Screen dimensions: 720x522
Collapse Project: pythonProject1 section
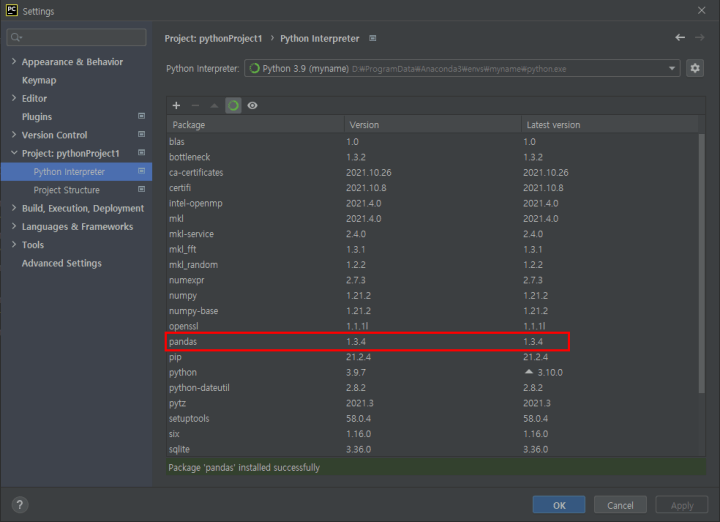click(x=14, y=153)
